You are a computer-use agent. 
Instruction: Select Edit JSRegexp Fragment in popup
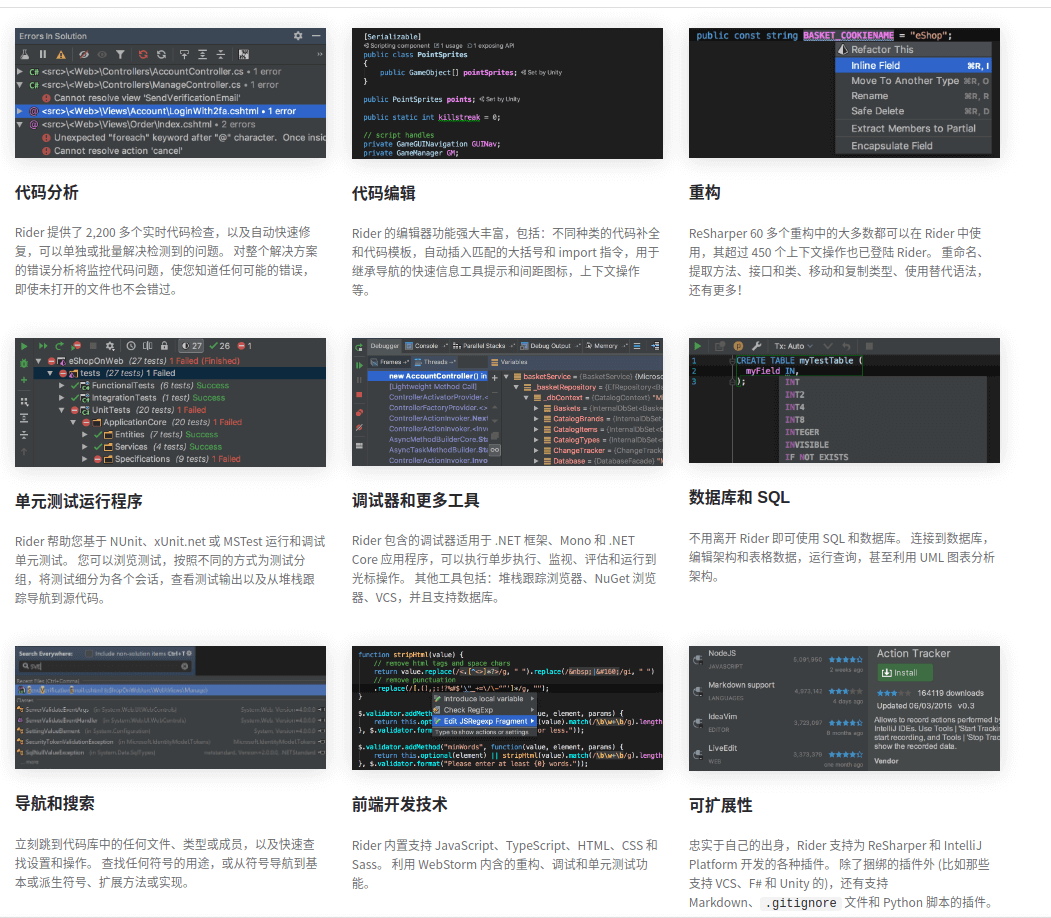(x=485, y=722)
